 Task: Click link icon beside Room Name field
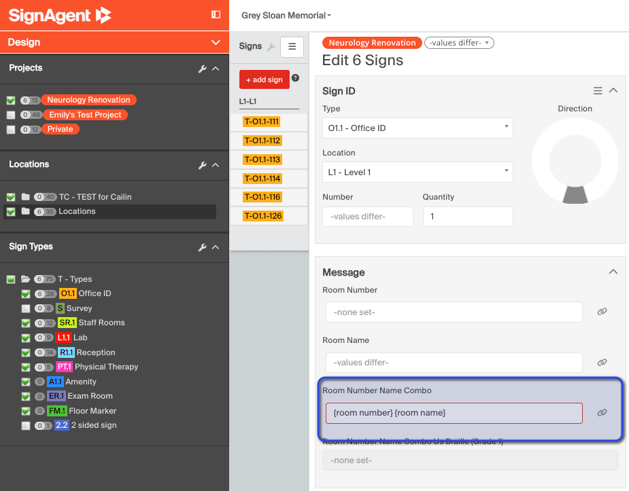(x=602, y=362)
